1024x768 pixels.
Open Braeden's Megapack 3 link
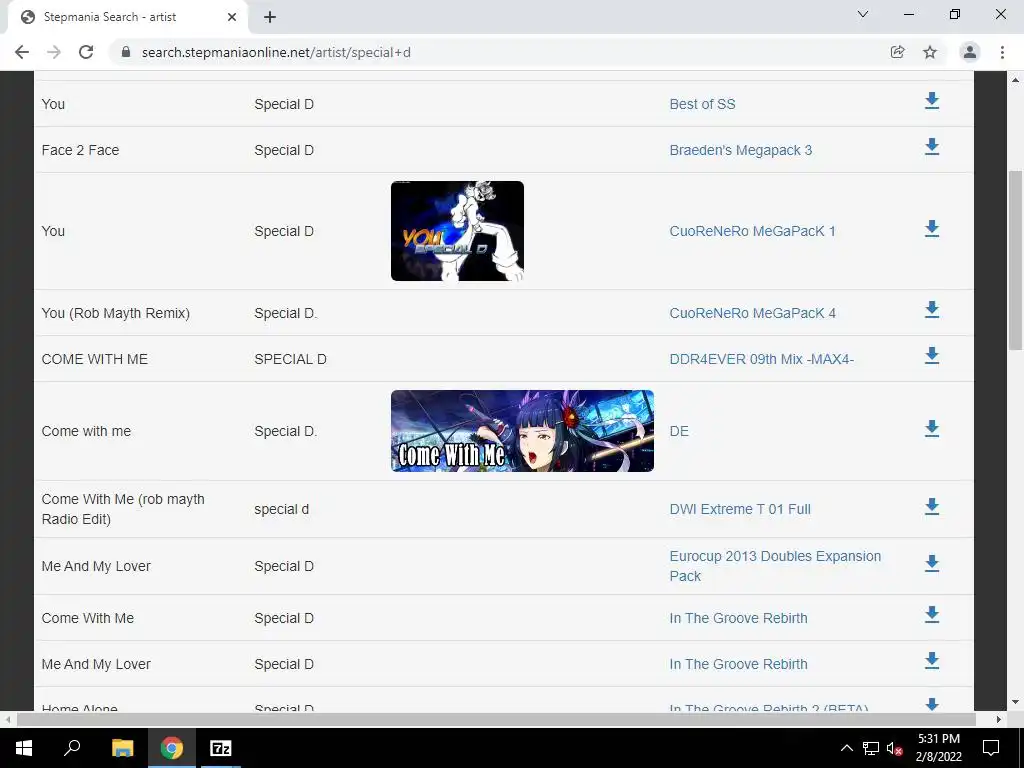tap(741, 150)
